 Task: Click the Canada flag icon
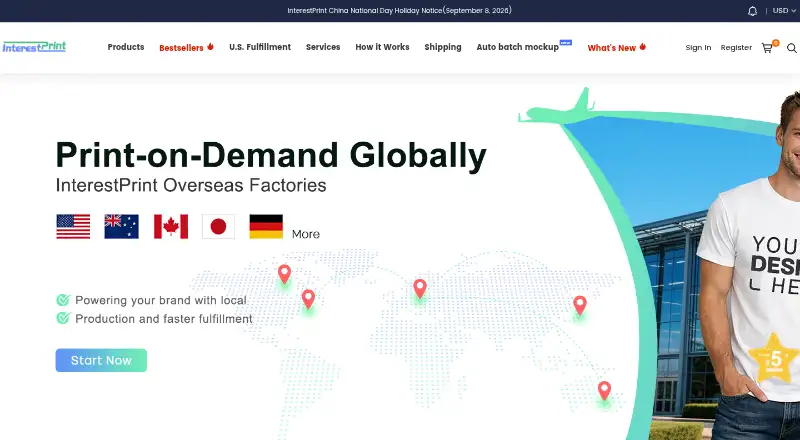(x=171, y=227)
